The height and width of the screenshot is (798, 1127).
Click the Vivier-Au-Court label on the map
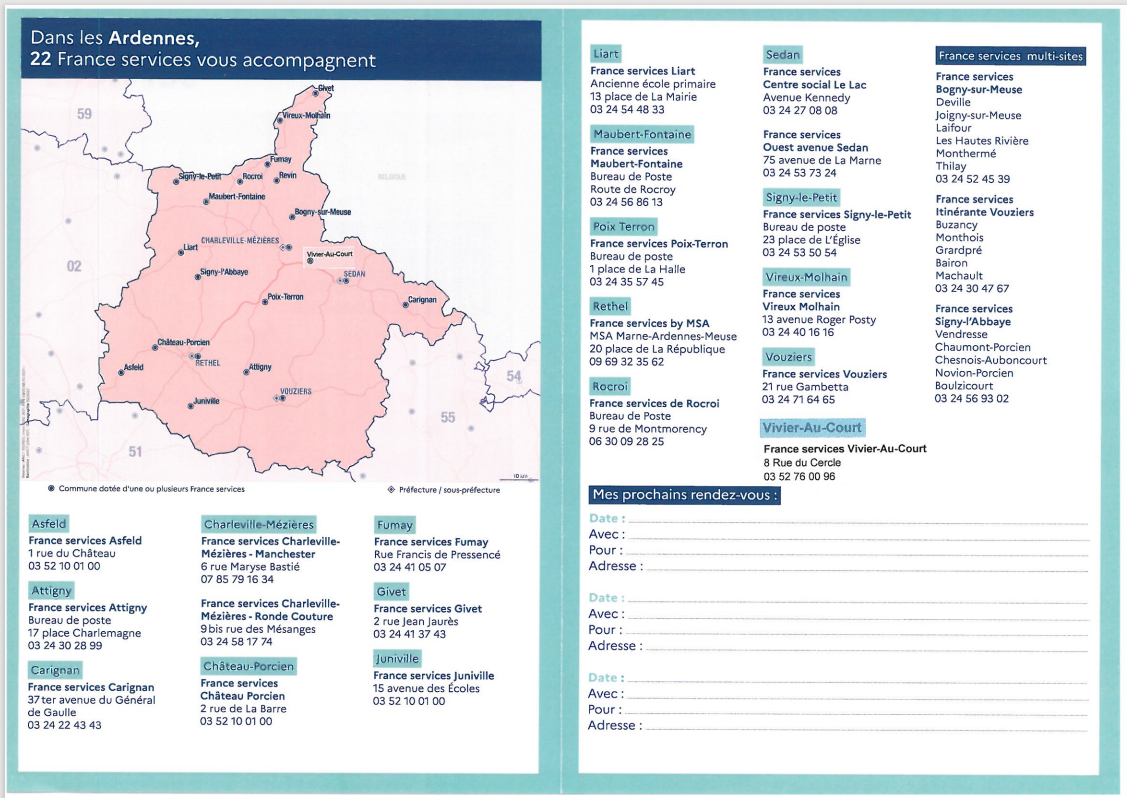[x=330, y=254]
